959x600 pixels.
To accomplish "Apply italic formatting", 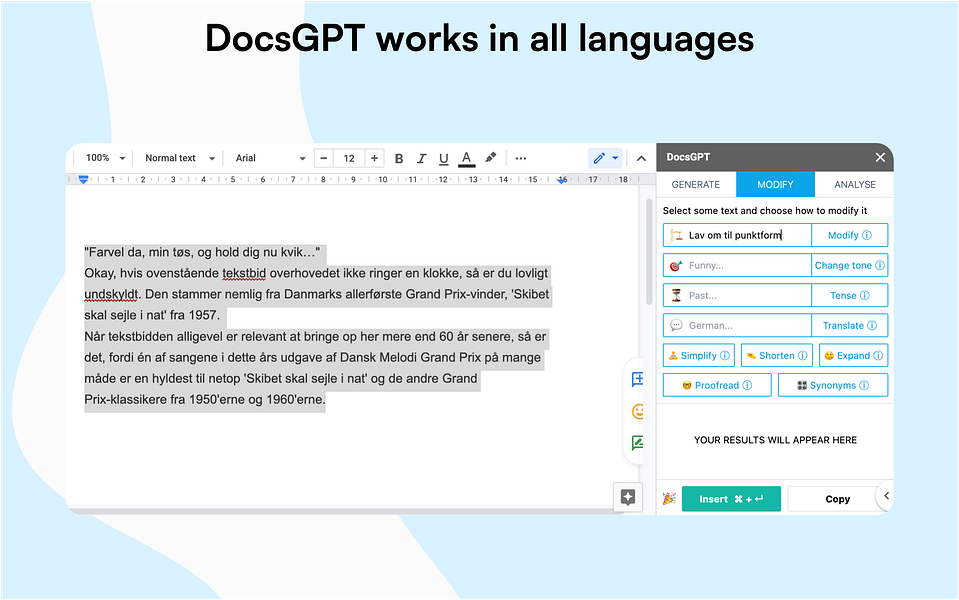I will pos(421,158).
